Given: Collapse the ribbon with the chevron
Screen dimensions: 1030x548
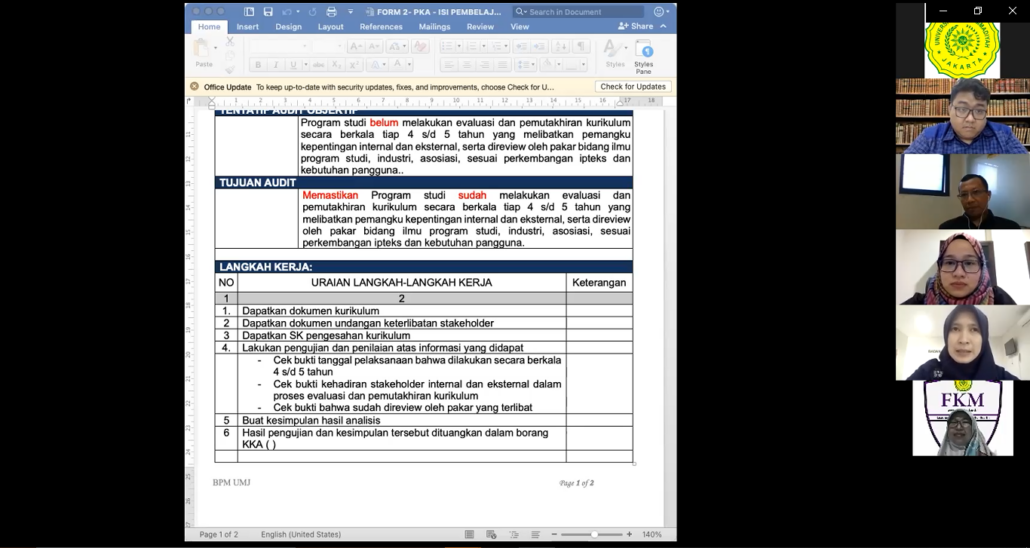Looking at the screenshot, I should (663, 26).
